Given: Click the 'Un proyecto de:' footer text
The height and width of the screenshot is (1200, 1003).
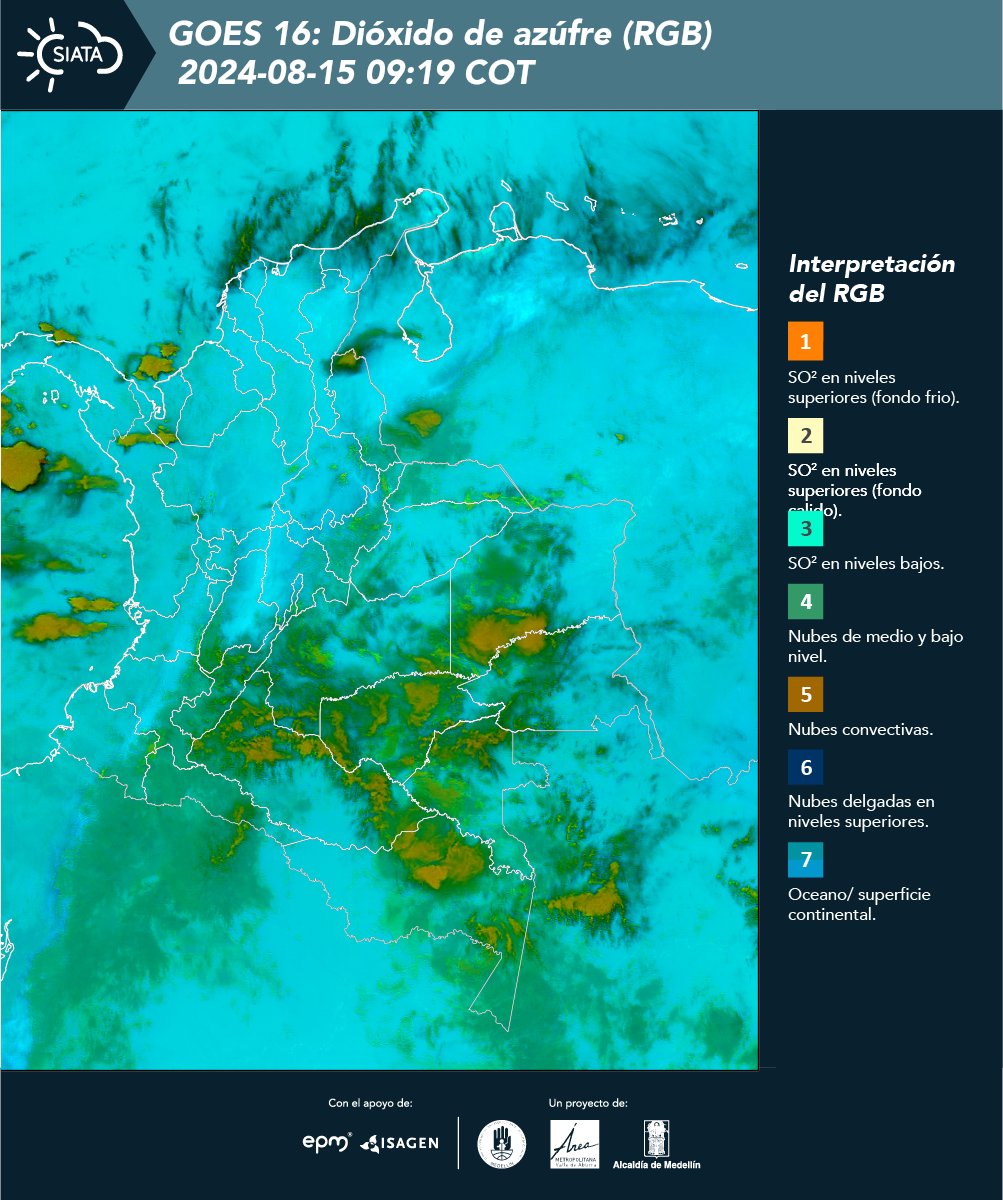Looking at the screenshot, I should (588, 1103).
